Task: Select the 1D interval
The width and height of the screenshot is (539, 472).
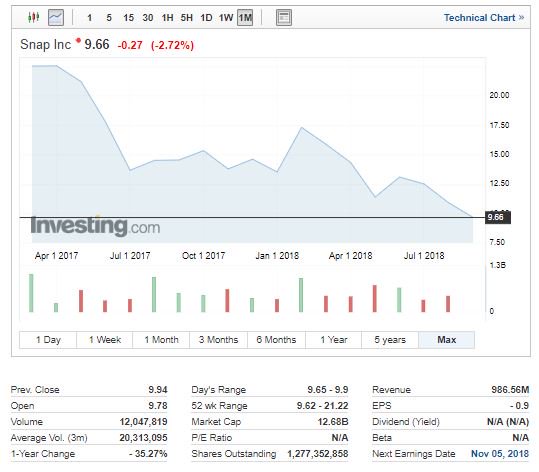Action: tap(206, 18)
